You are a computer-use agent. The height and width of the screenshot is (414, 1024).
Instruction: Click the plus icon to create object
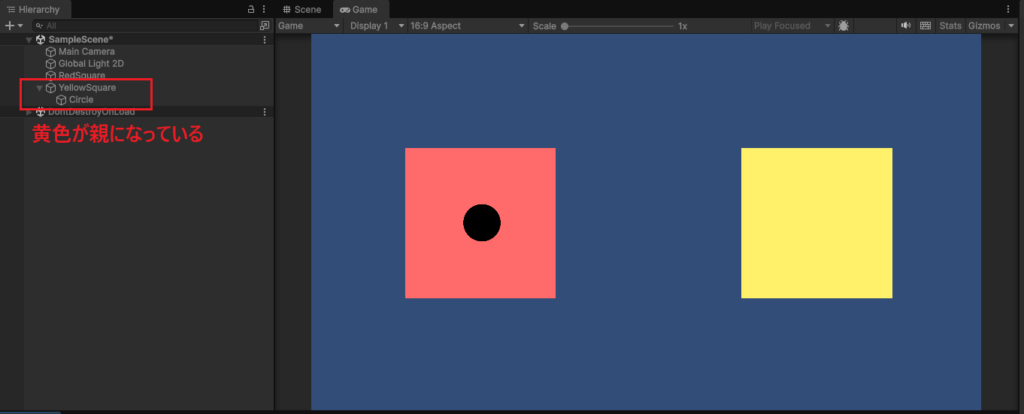(9, 25)
